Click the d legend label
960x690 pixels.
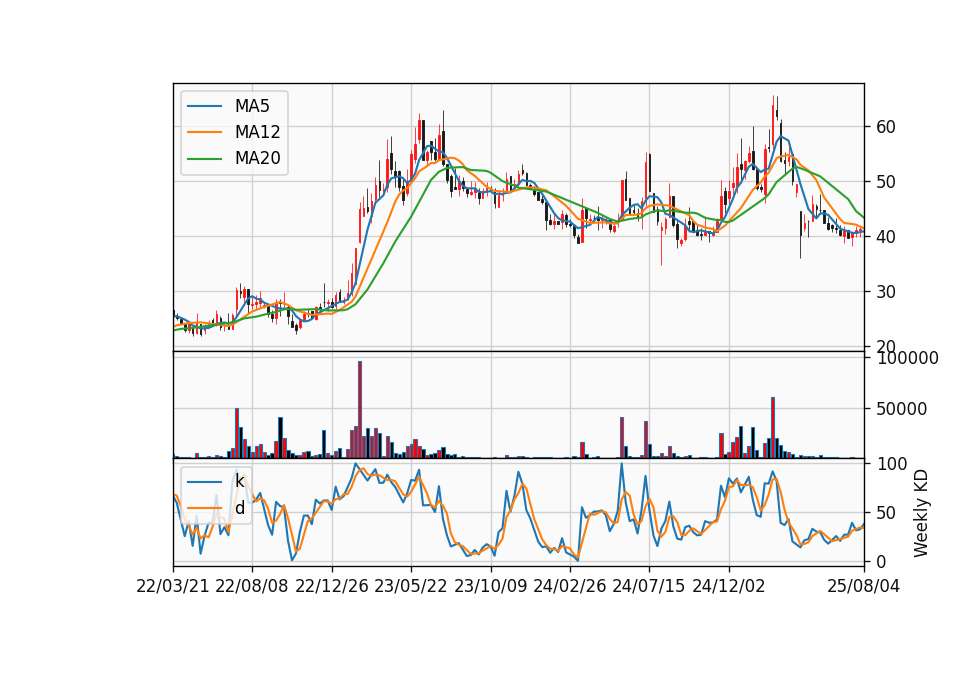pos(240,508)
